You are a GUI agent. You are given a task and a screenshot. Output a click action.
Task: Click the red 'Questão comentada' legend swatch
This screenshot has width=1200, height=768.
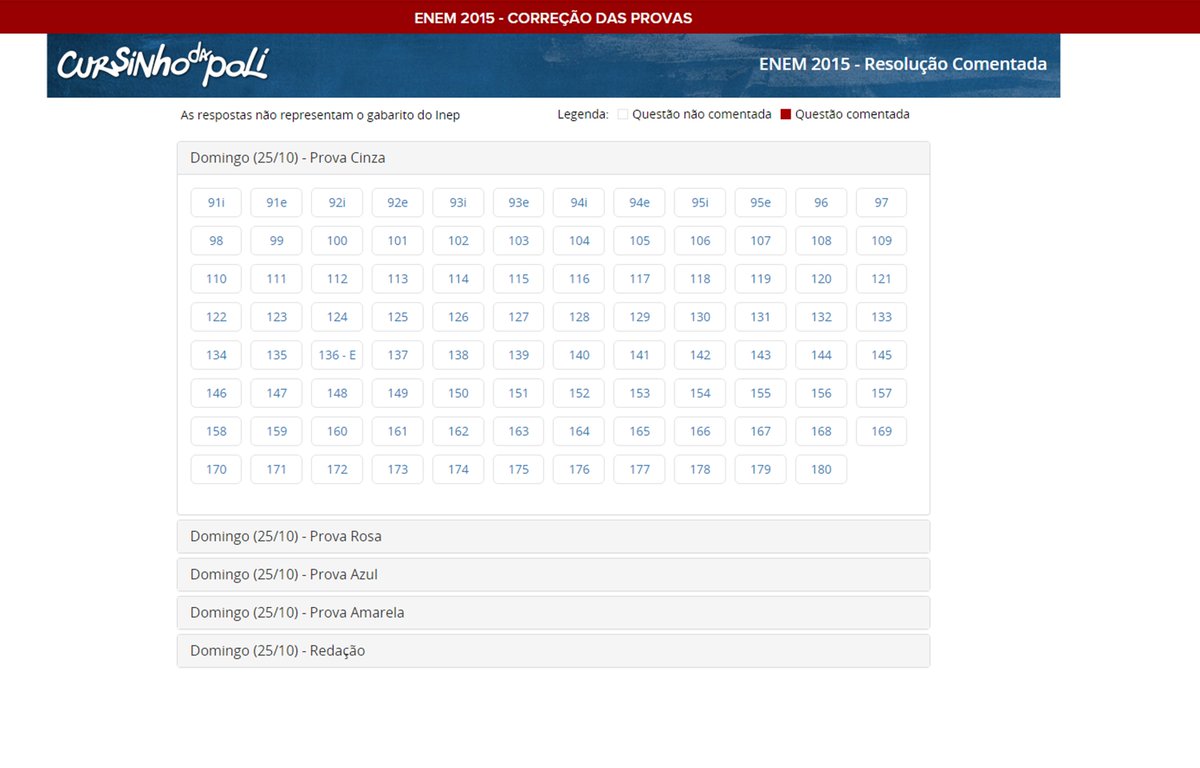click(786, 115)
